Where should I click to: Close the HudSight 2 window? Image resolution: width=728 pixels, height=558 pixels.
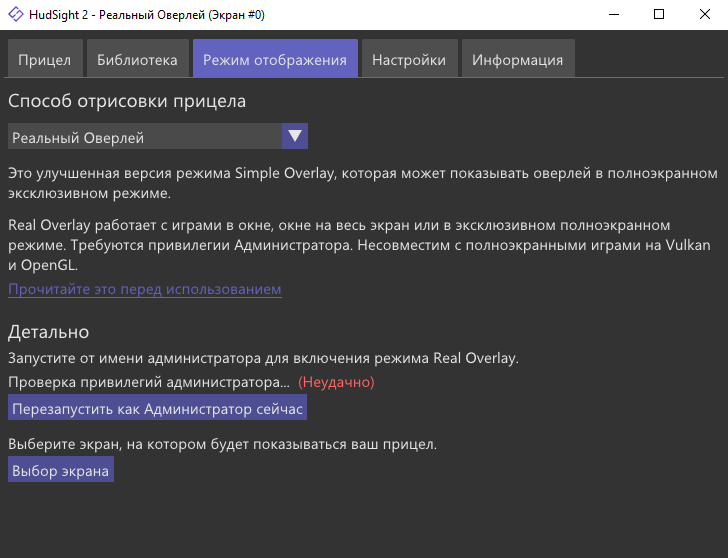click(705, 14)
